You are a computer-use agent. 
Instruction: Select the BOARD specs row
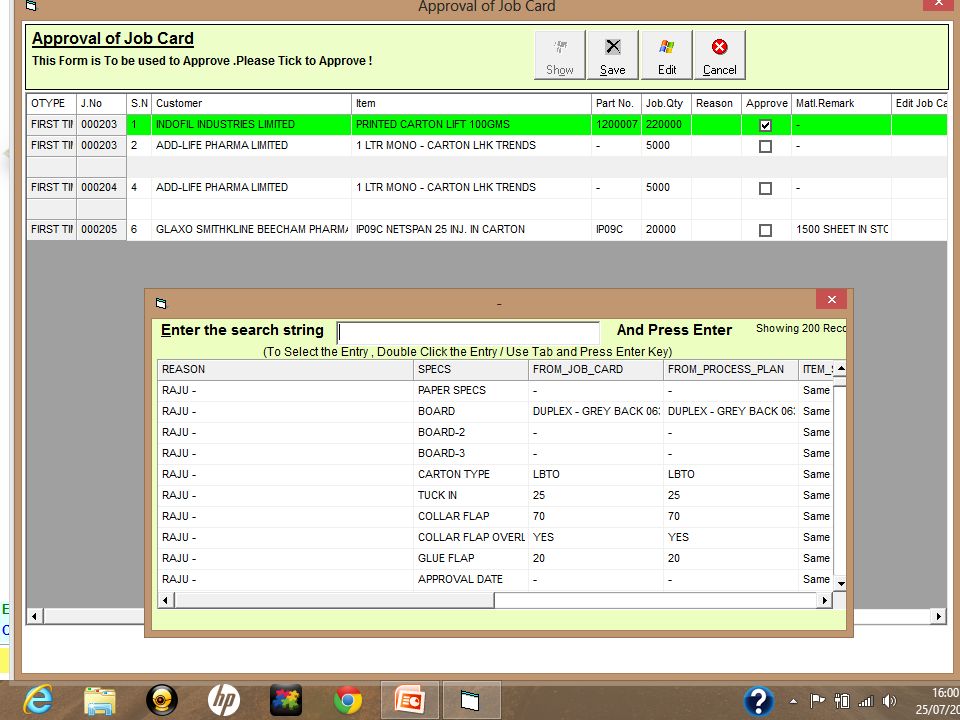495,411
